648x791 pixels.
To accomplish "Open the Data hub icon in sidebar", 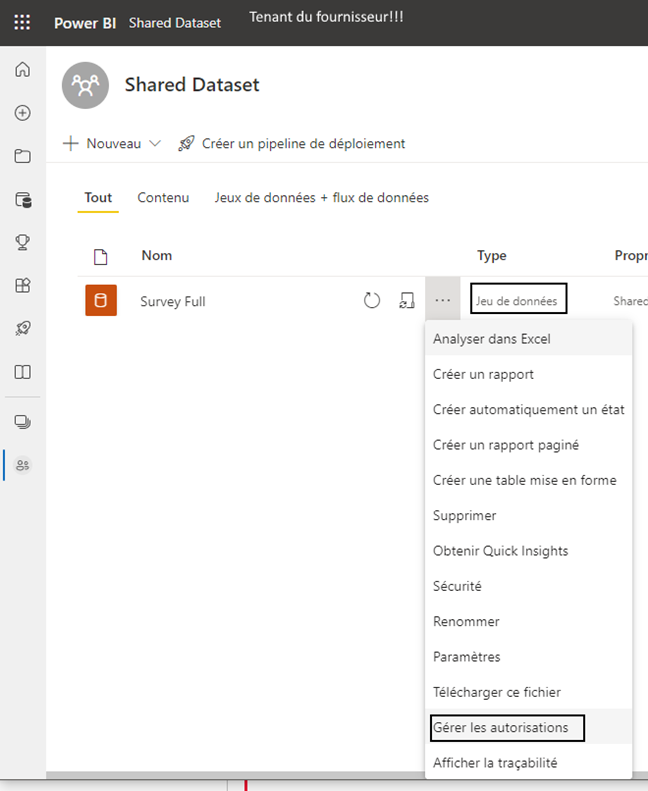I will [23, 200].
